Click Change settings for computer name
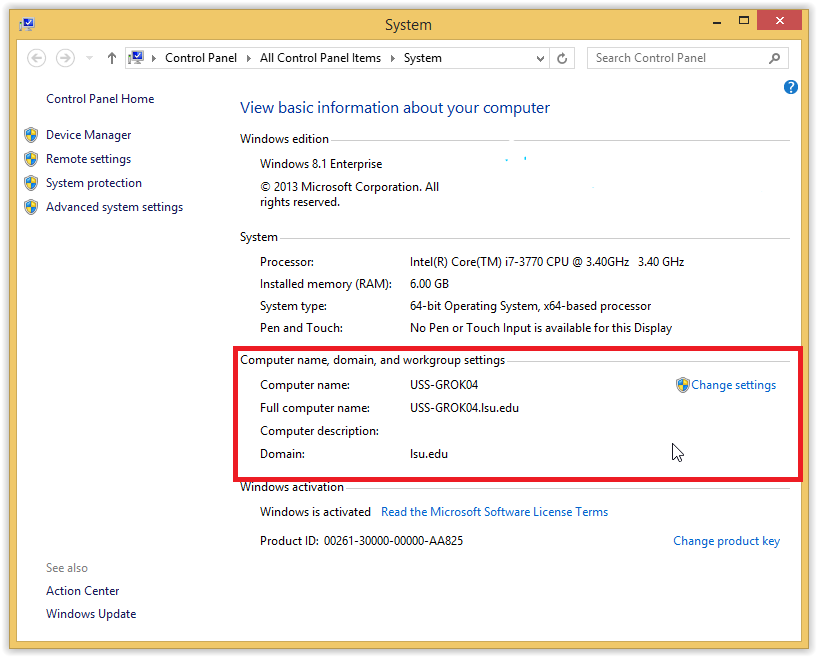This screenshot has height=657, width=817. [733, 385]
